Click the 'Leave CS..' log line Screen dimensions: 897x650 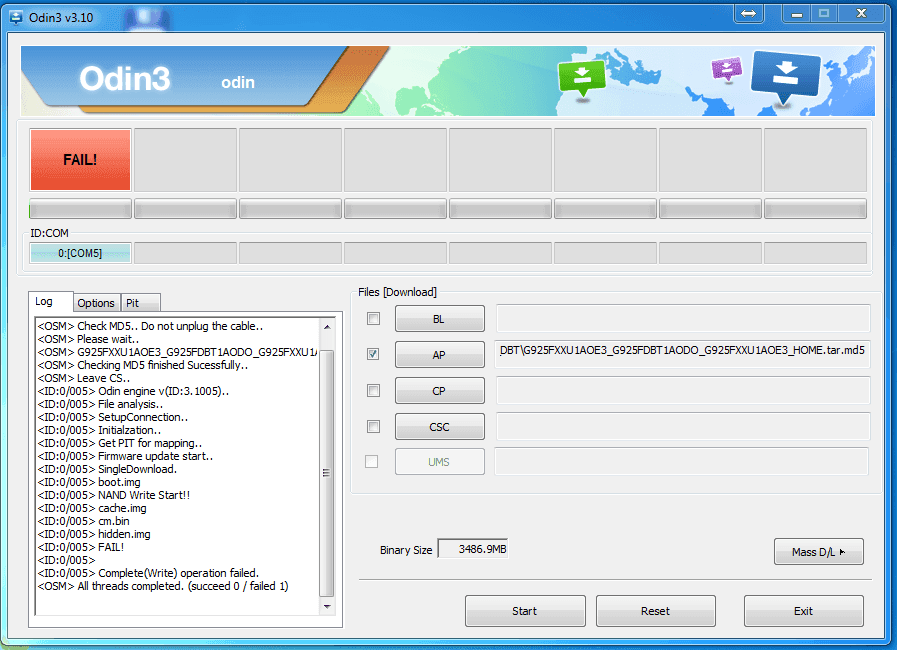click(x=84, y=378)
